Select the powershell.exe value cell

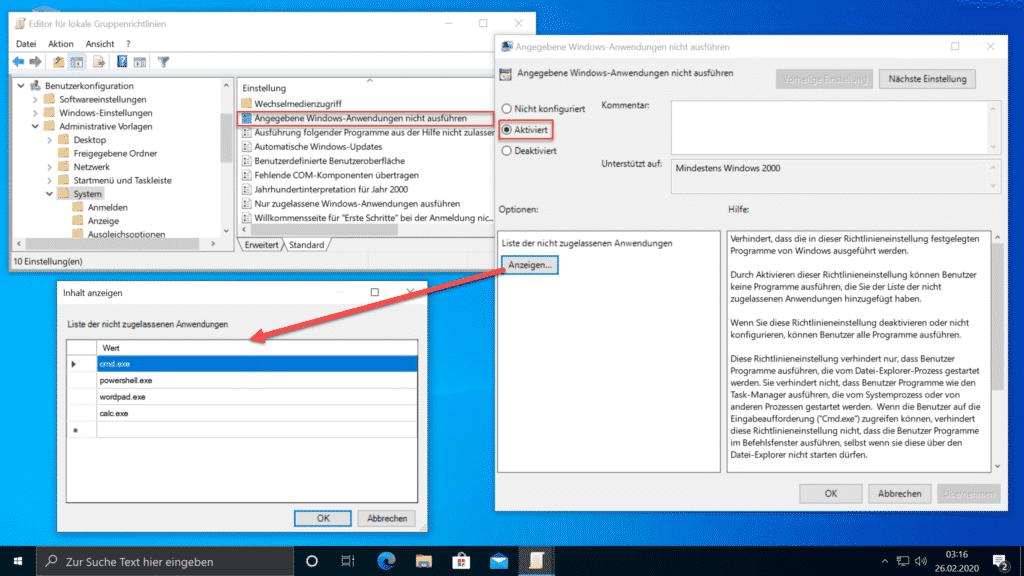point(257,380)
